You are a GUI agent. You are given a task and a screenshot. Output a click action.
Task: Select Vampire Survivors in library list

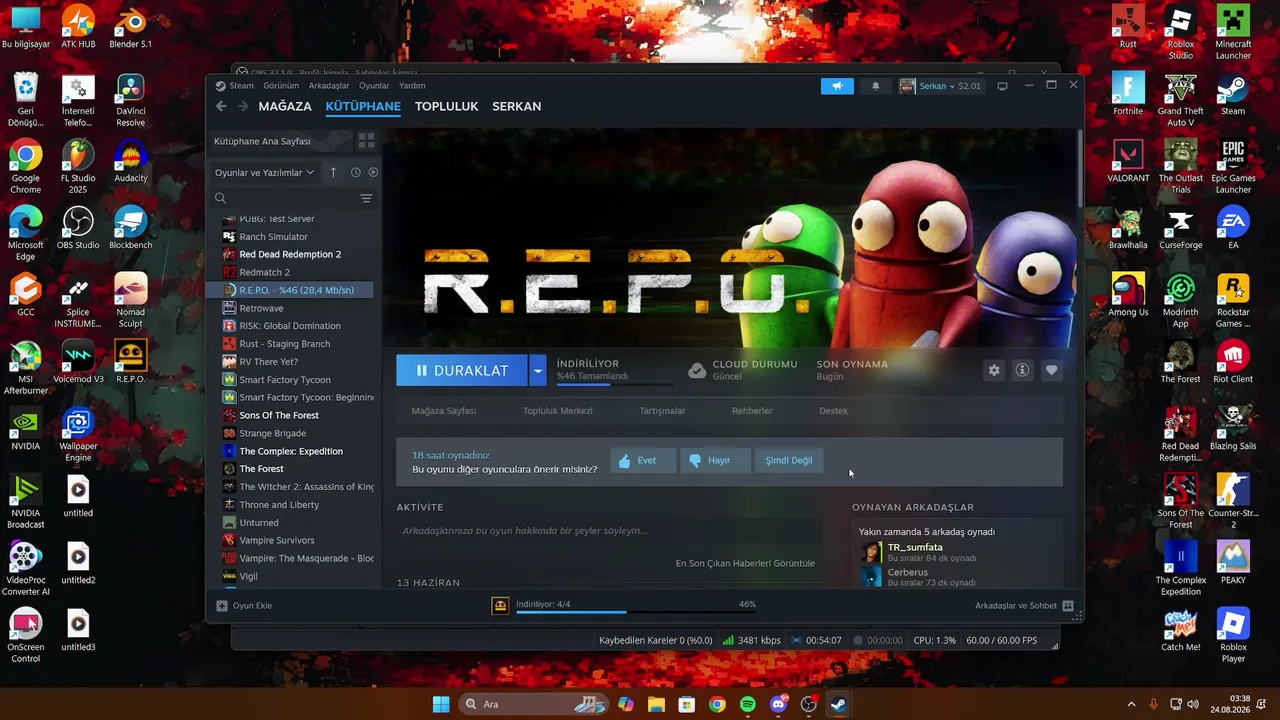[277, 540]
